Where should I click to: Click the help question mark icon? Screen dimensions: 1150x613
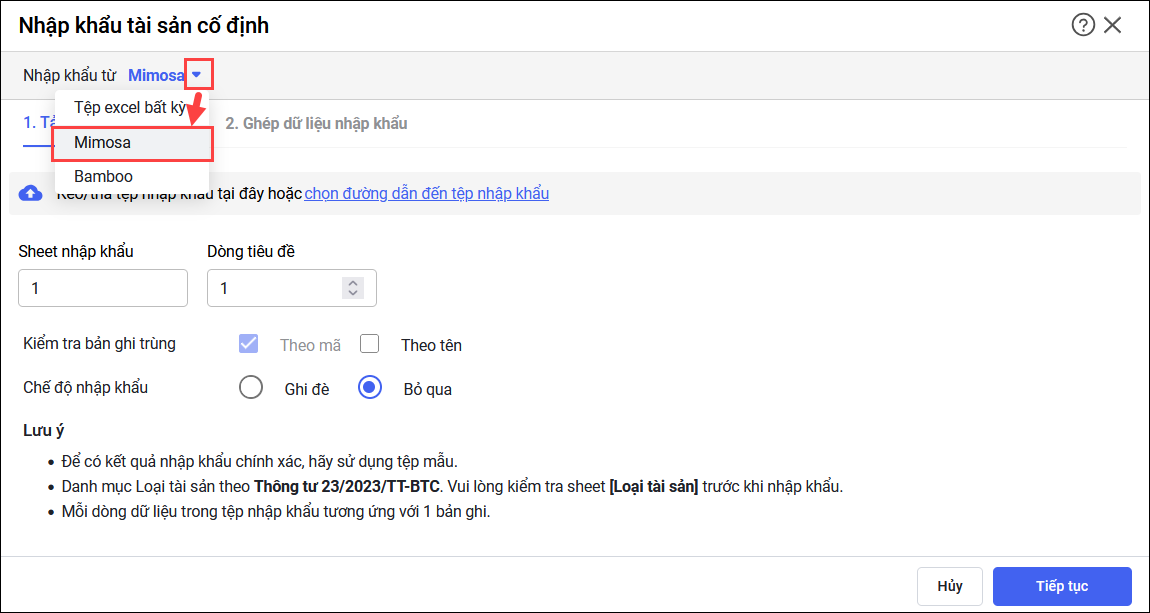(1083, 25)
